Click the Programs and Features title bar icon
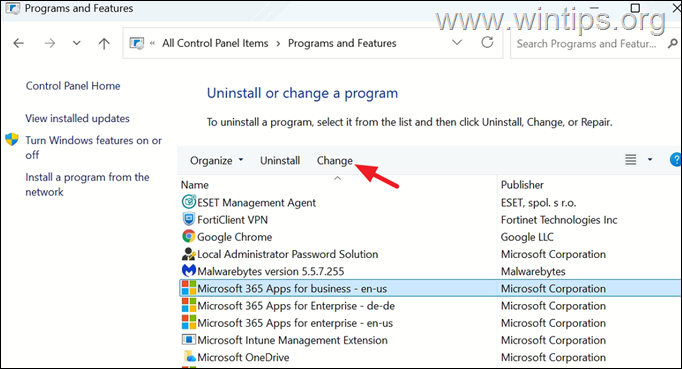 coord(13,8)
